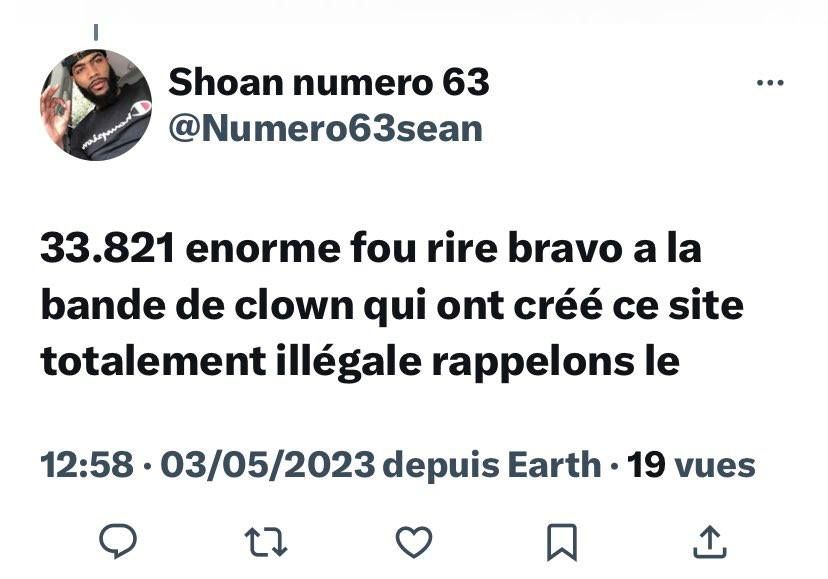Bookmark this tweet

point(561,542)
